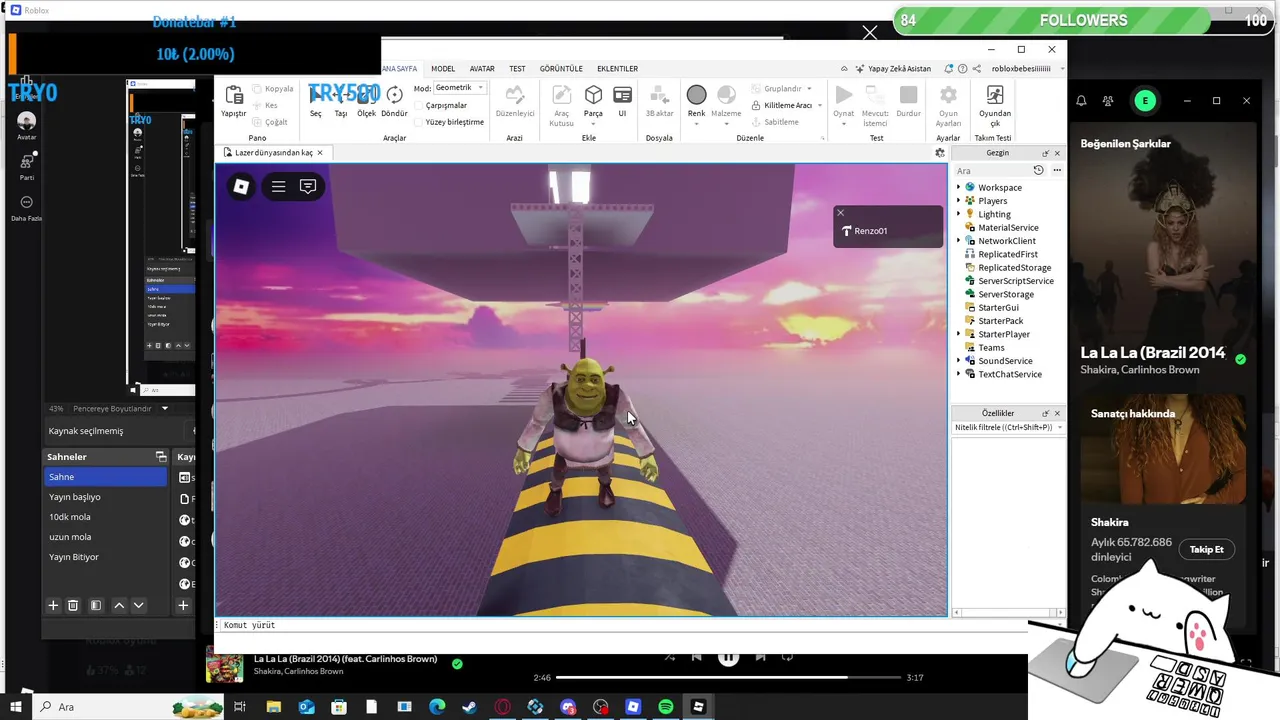This screenshot has height=720, width=1280.
Task: Open the Mod Geometrik dropdown
Action: 460,88
